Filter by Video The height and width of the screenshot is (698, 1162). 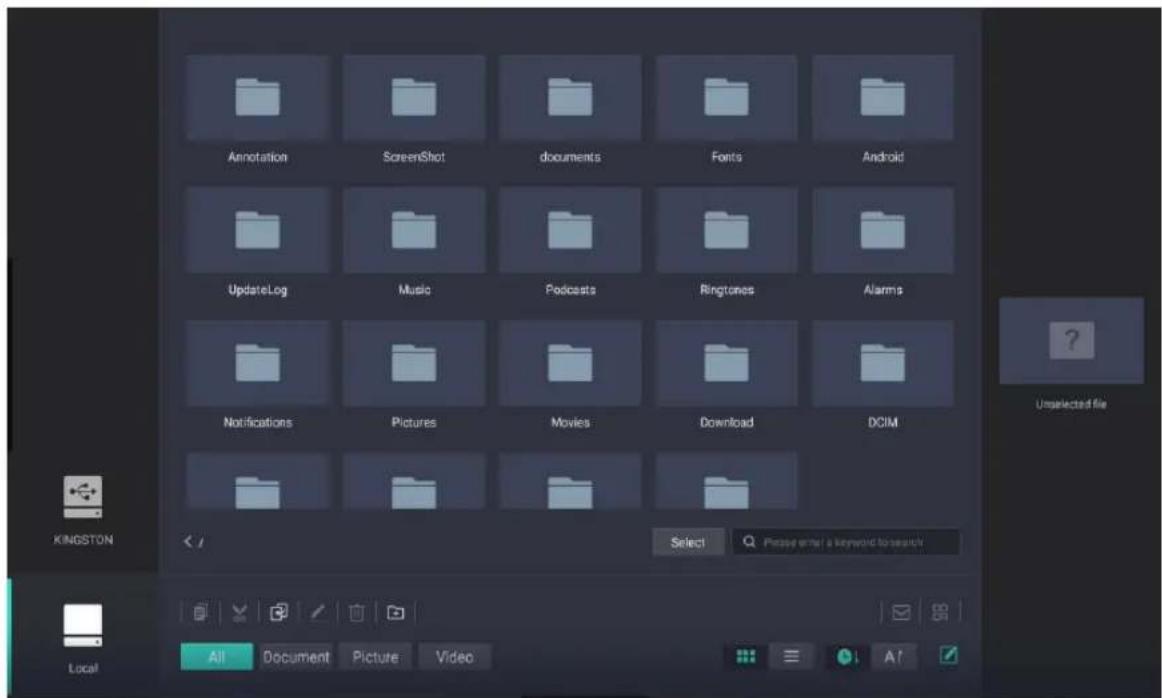[454, 657]
